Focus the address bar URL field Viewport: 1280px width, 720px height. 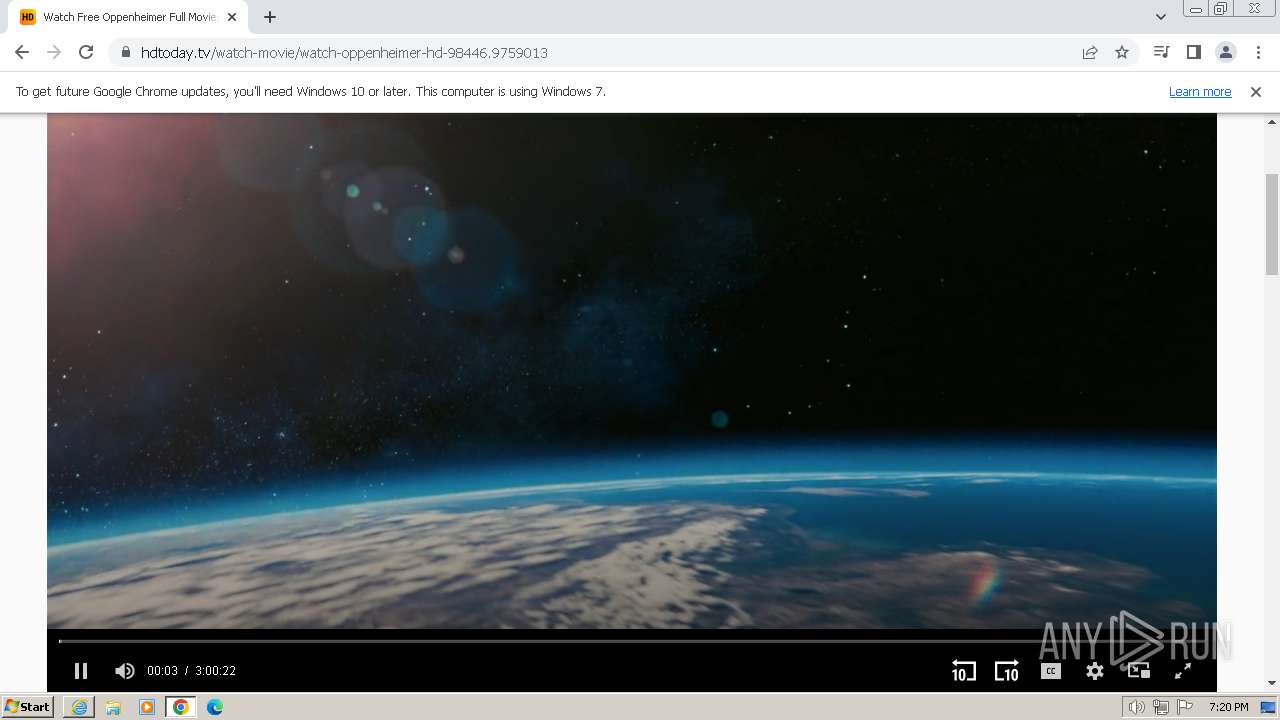point(600,53)
